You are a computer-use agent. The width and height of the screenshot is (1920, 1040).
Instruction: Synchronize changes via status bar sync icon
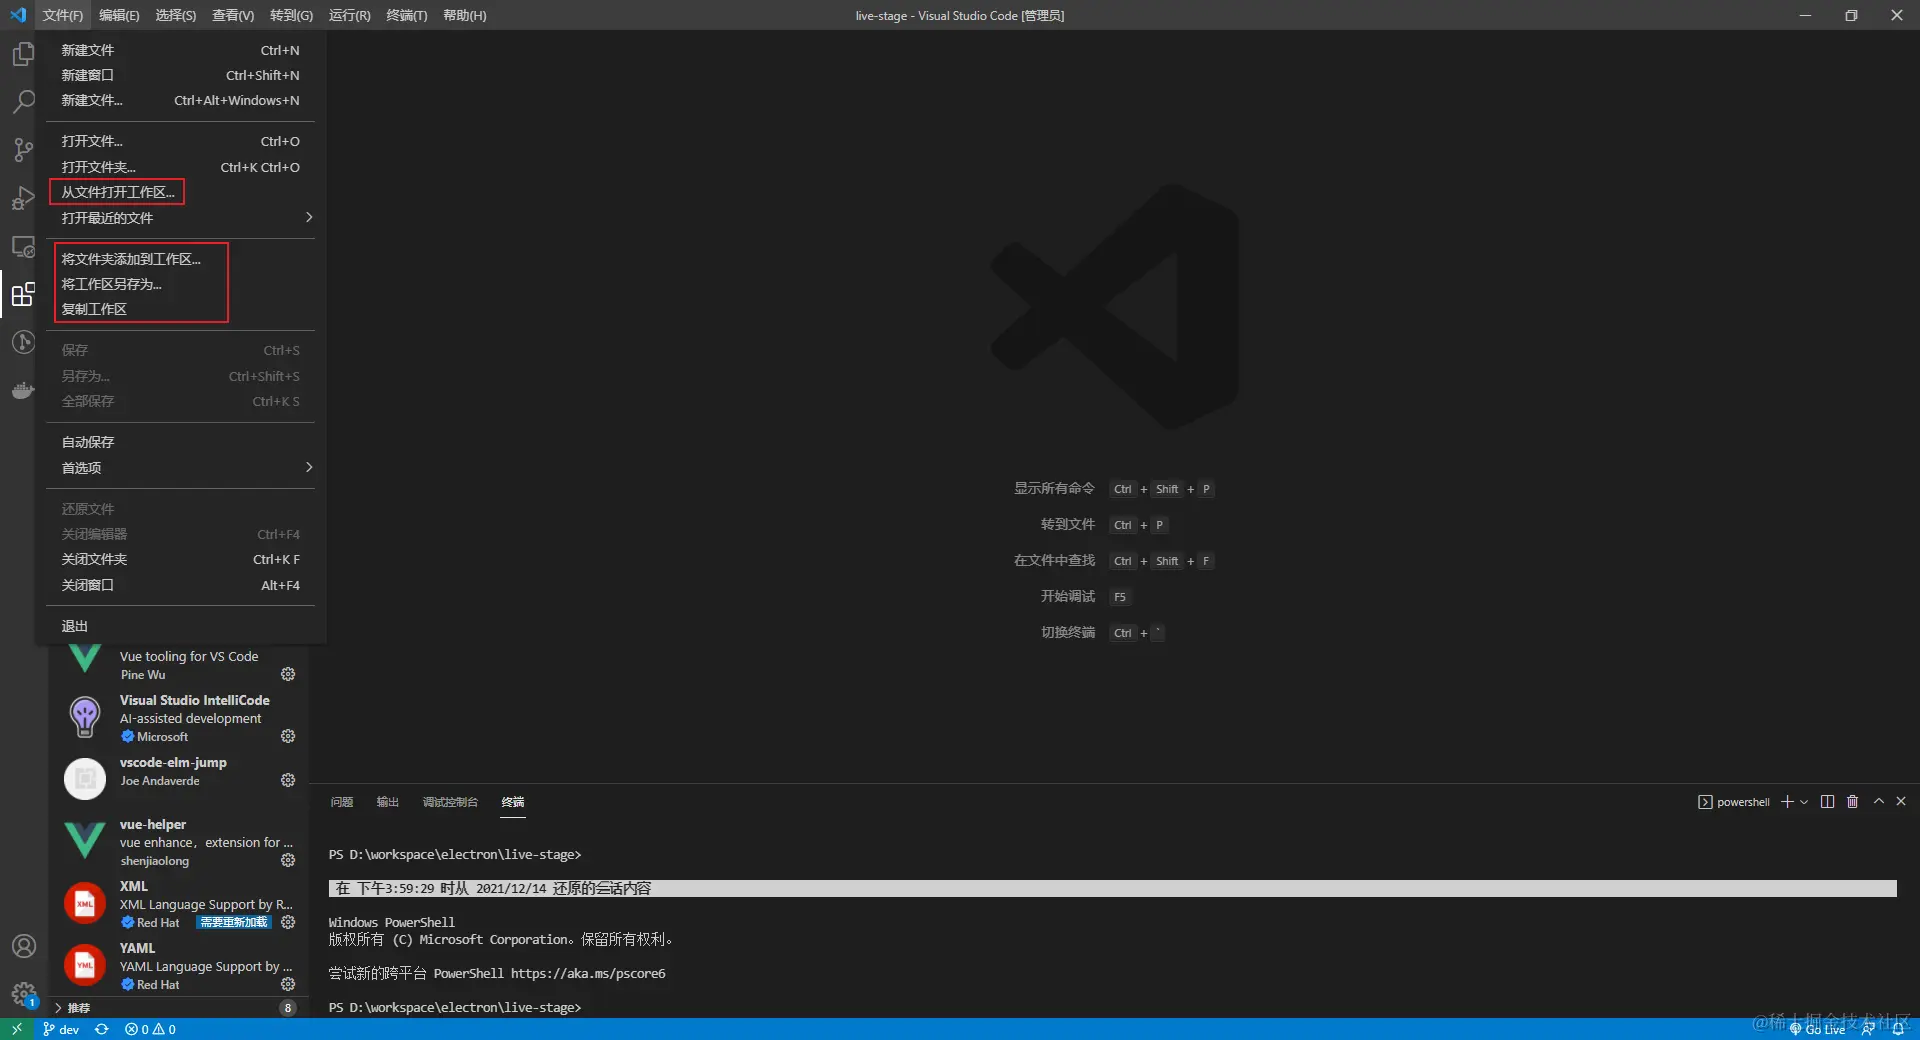tap(101, 1029)
